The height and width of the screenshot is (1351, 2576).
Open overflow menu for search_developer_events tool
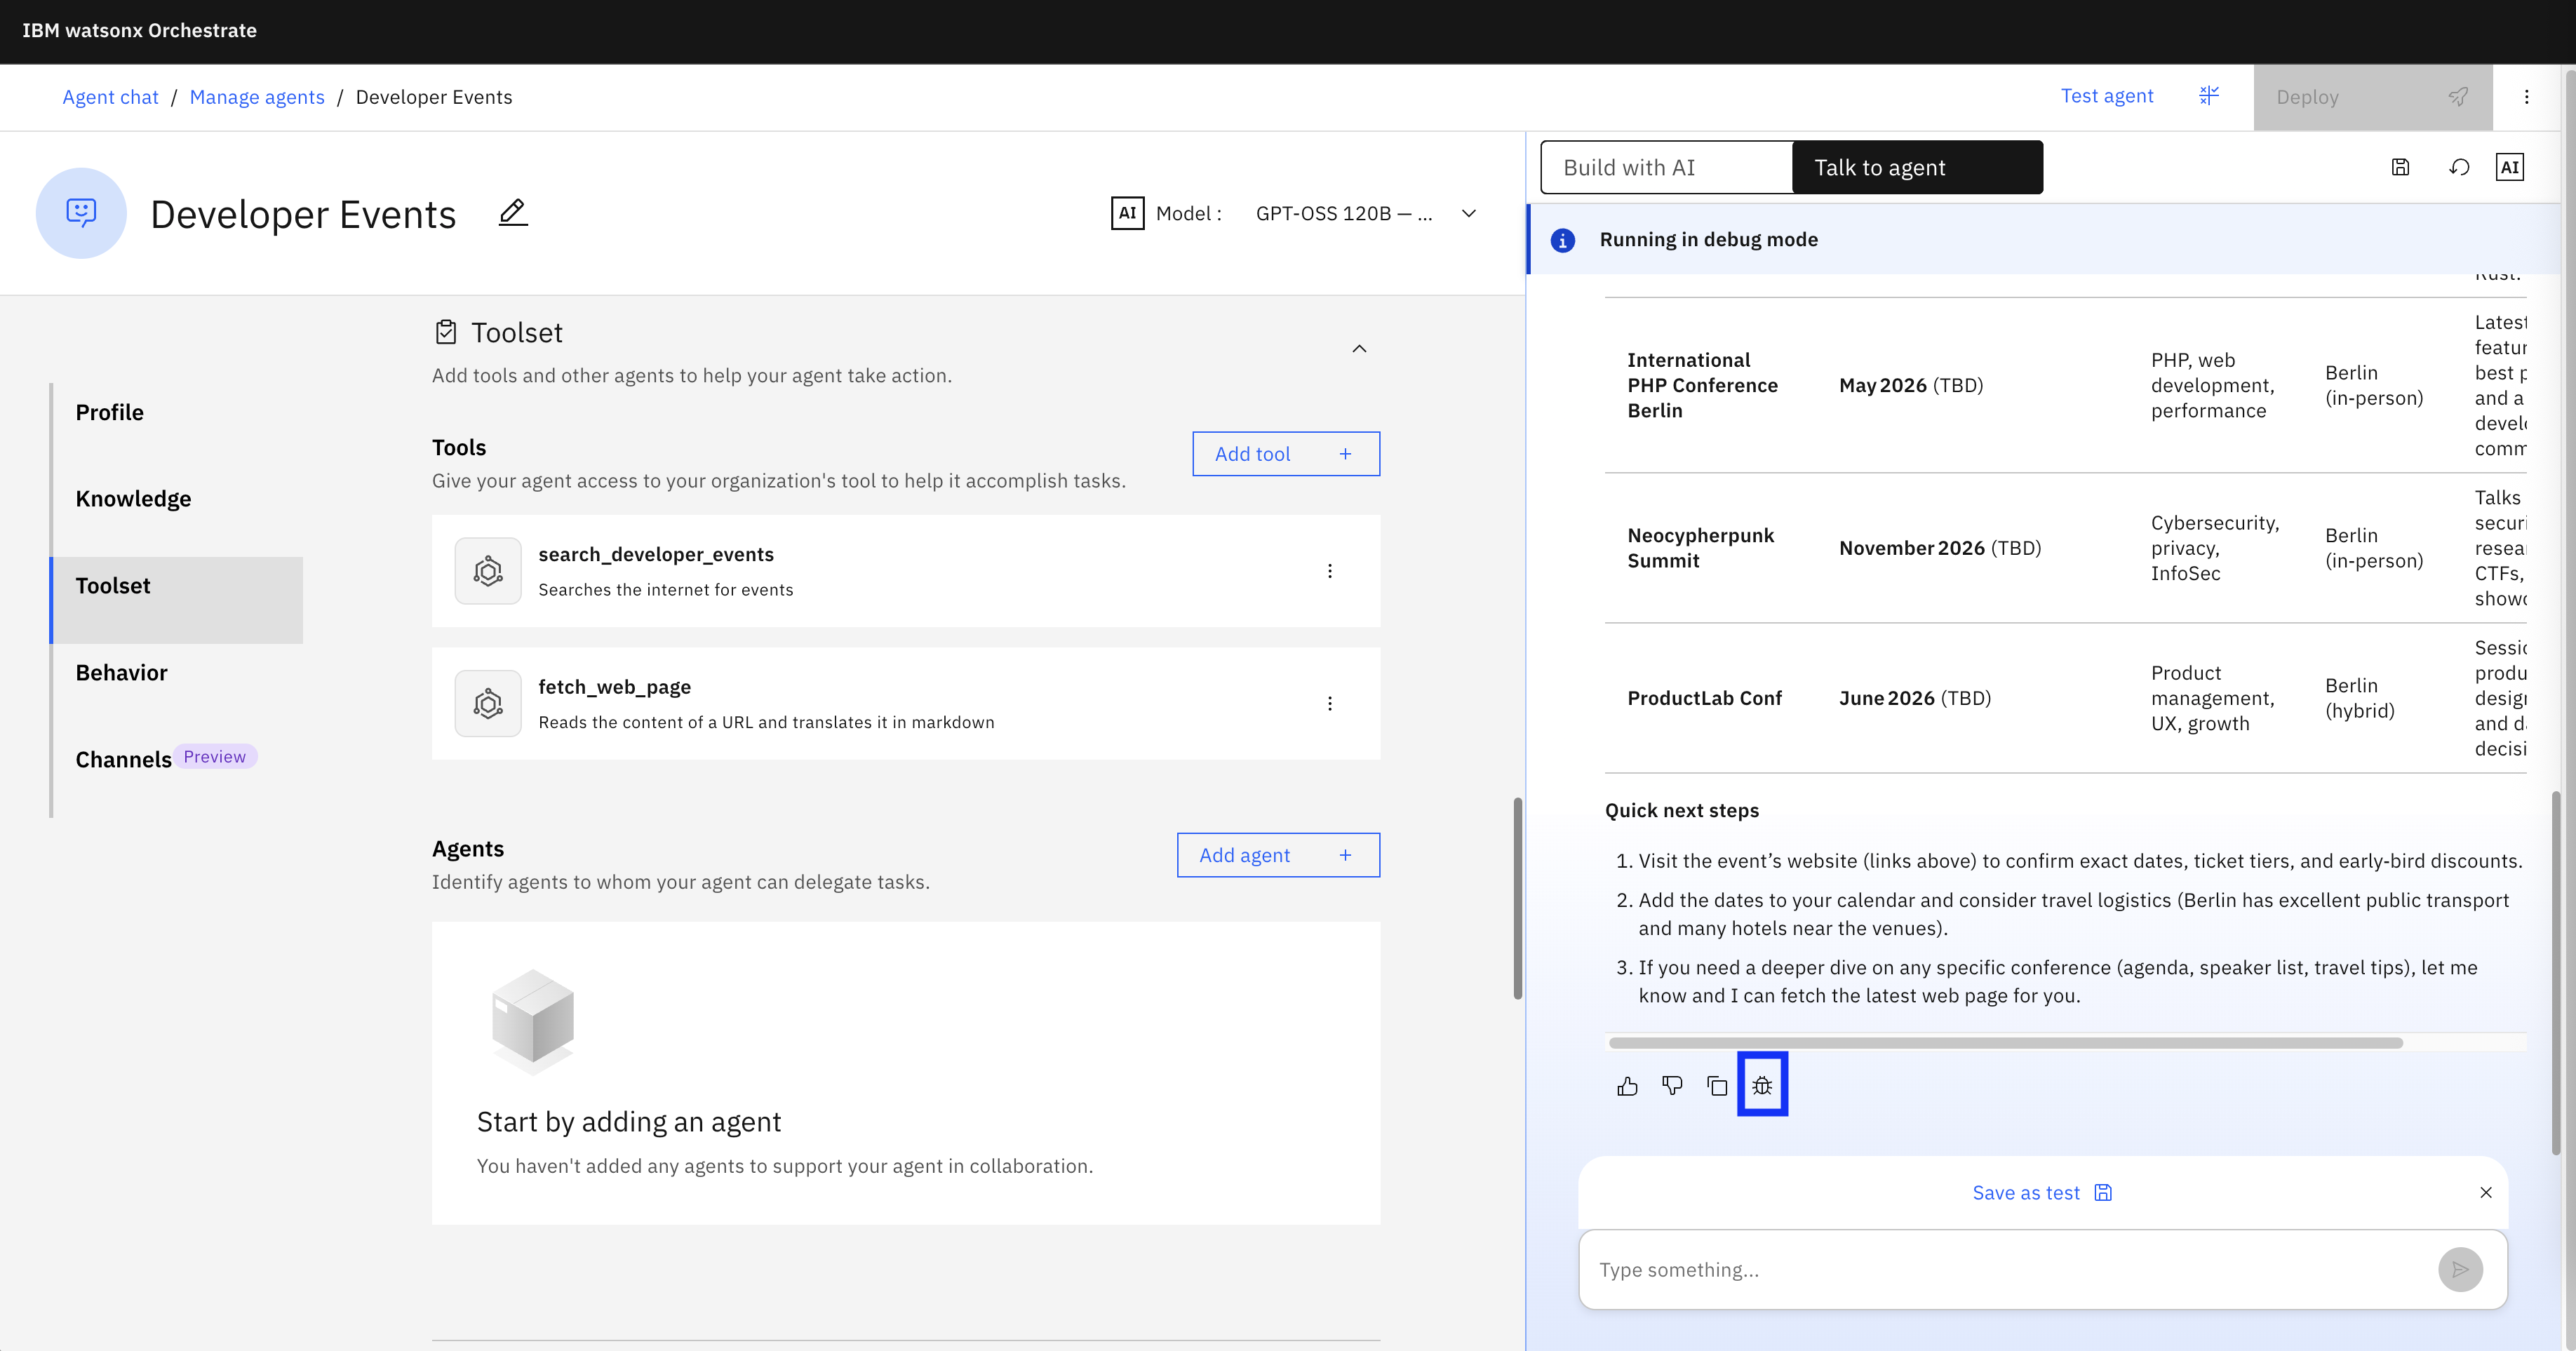pos(1330,571)
